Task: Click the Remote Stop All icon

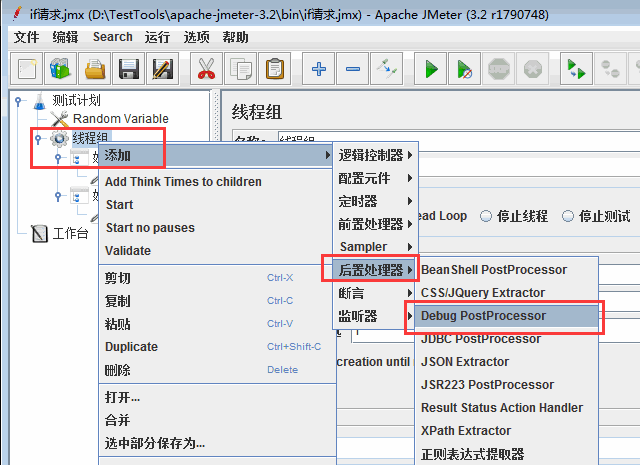Action: tap(611, 69)
